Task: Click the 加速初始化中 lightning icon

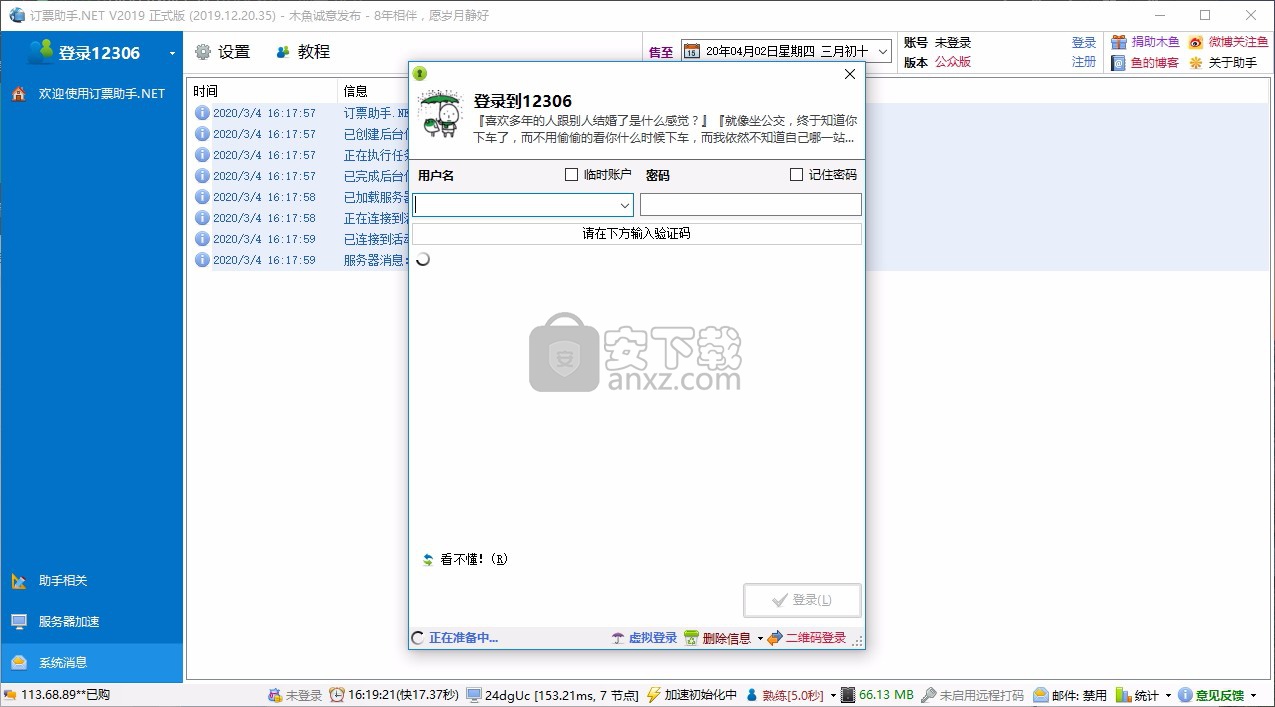Action: [x=654, y=695]
